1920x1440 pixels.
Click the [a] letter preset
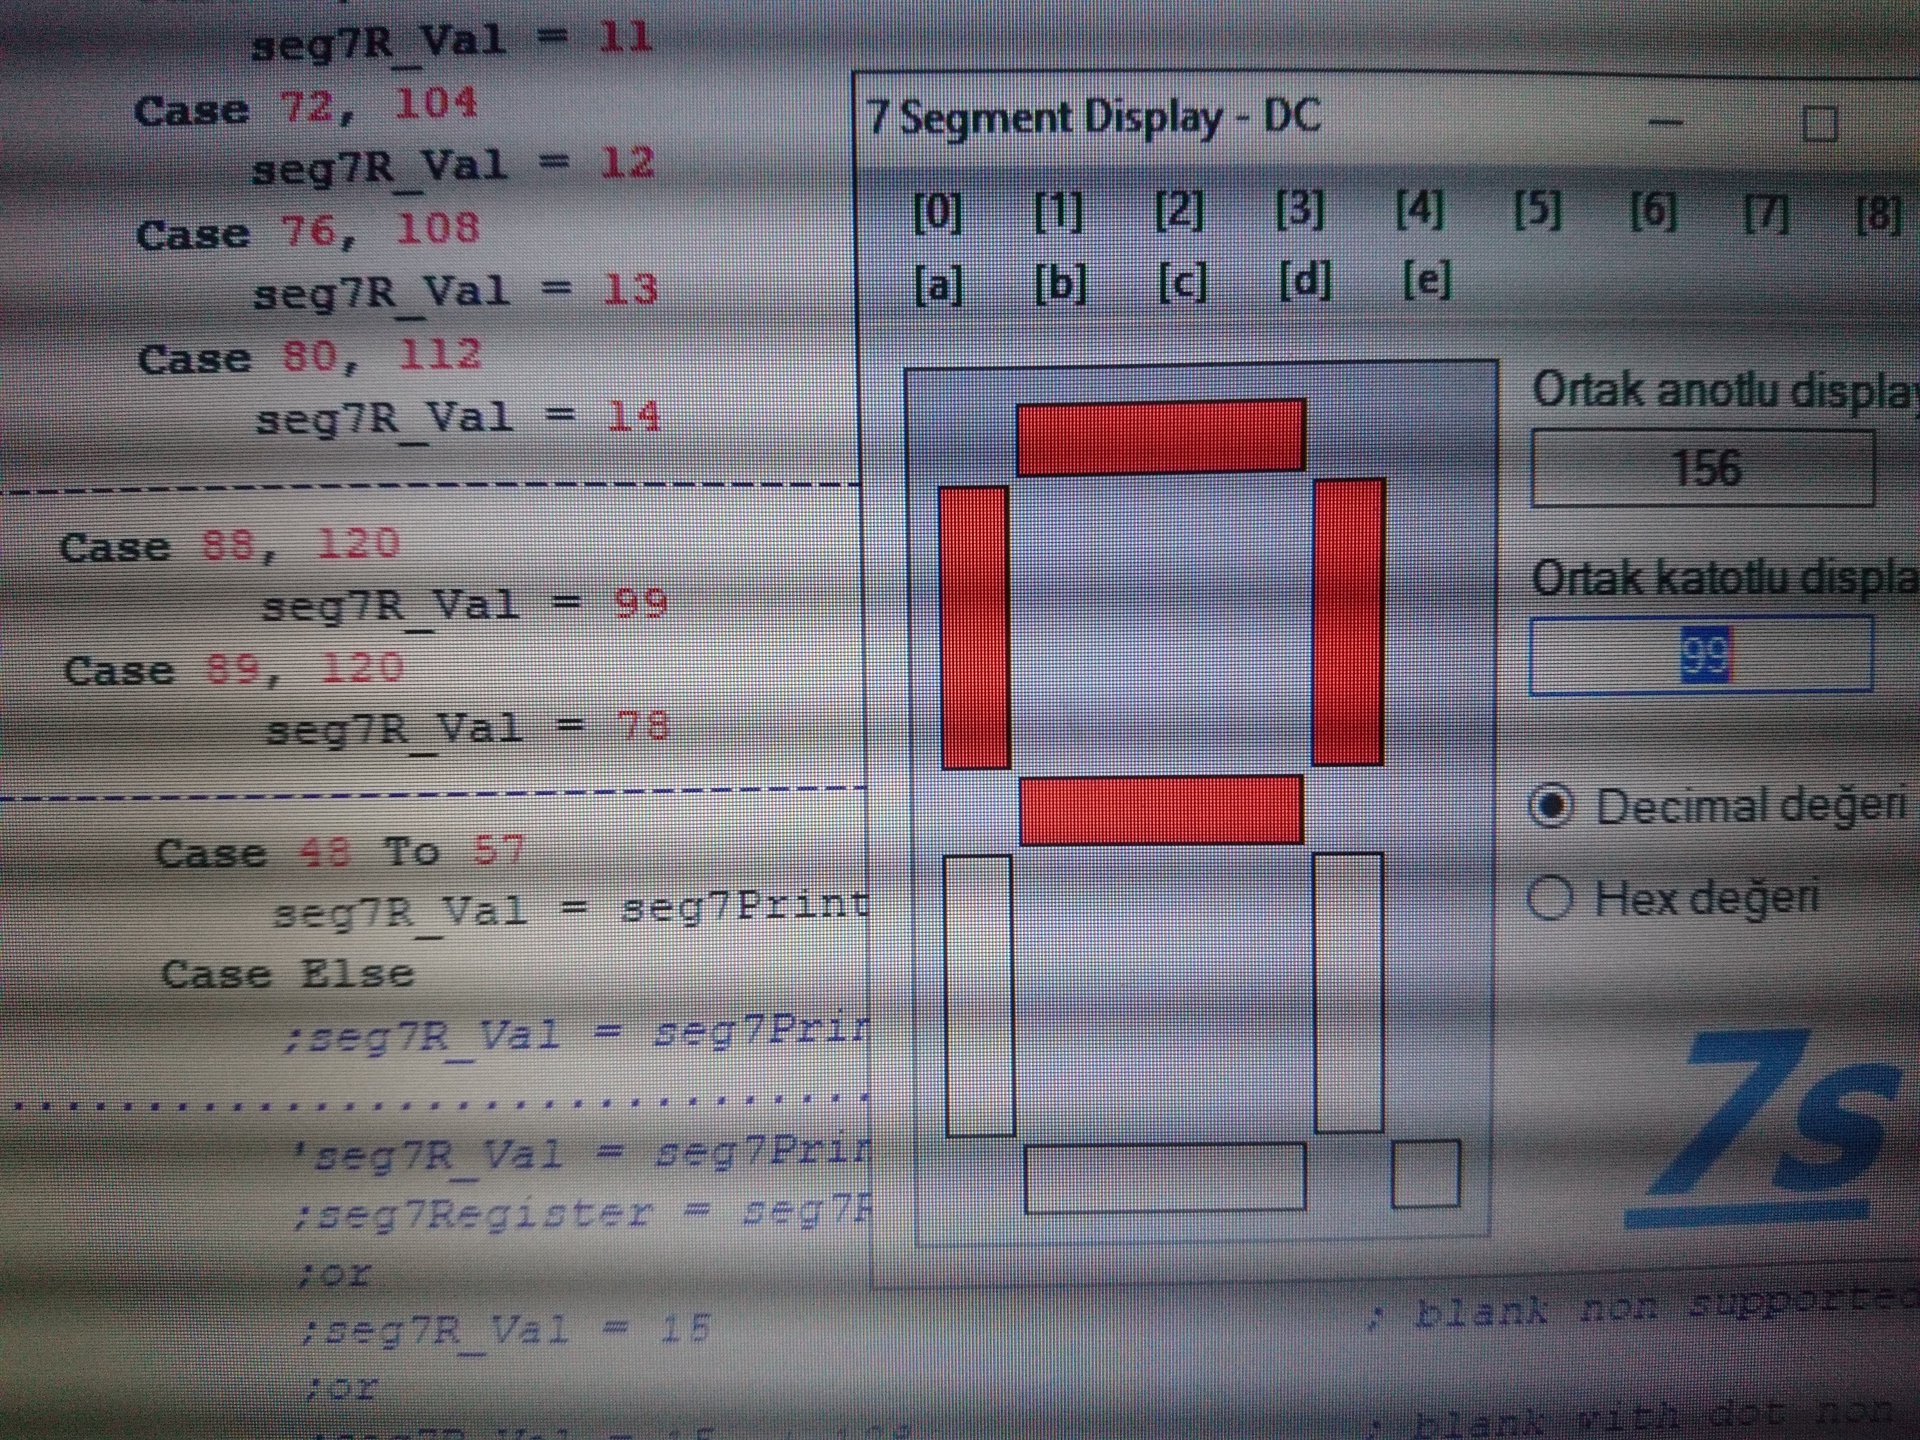(x=938, y=285)
